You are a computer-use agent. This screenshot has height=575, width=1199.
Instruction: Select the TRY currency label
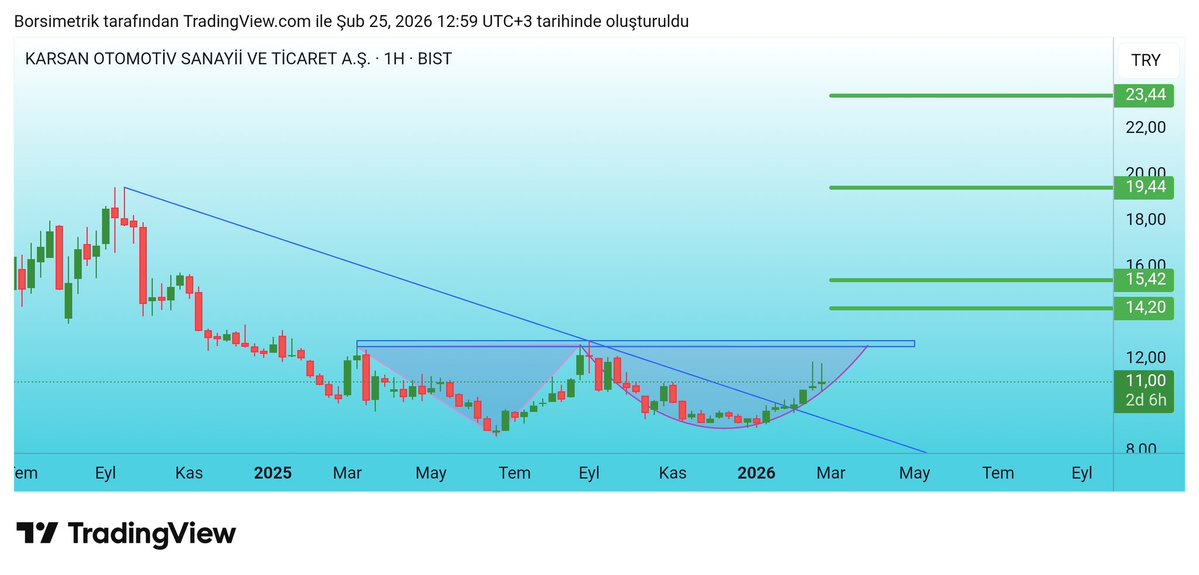click(1145, 60)
